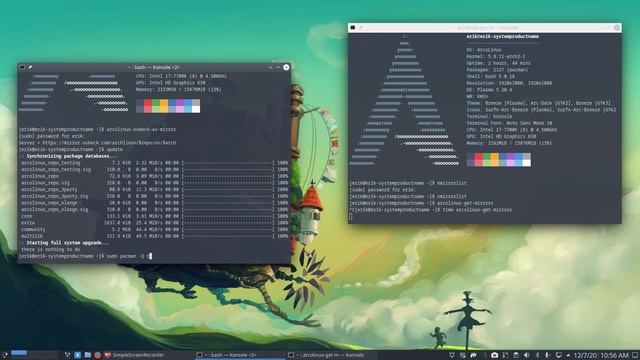This screenshot has width=640, height=360.
Task: Click the 'Kernel' line in right terminal
Action: click(496, 56)
